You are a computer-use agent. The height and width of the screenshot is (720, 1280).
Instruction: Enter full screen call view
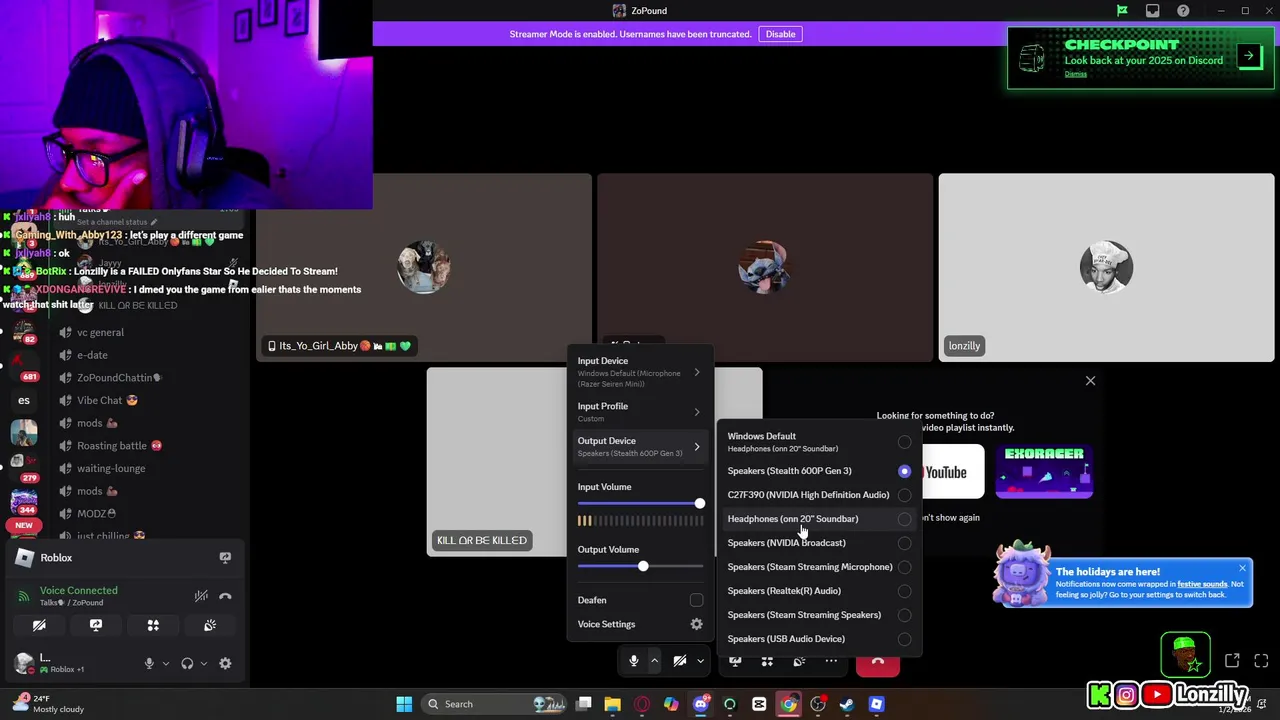click(x=1261, y=661)
